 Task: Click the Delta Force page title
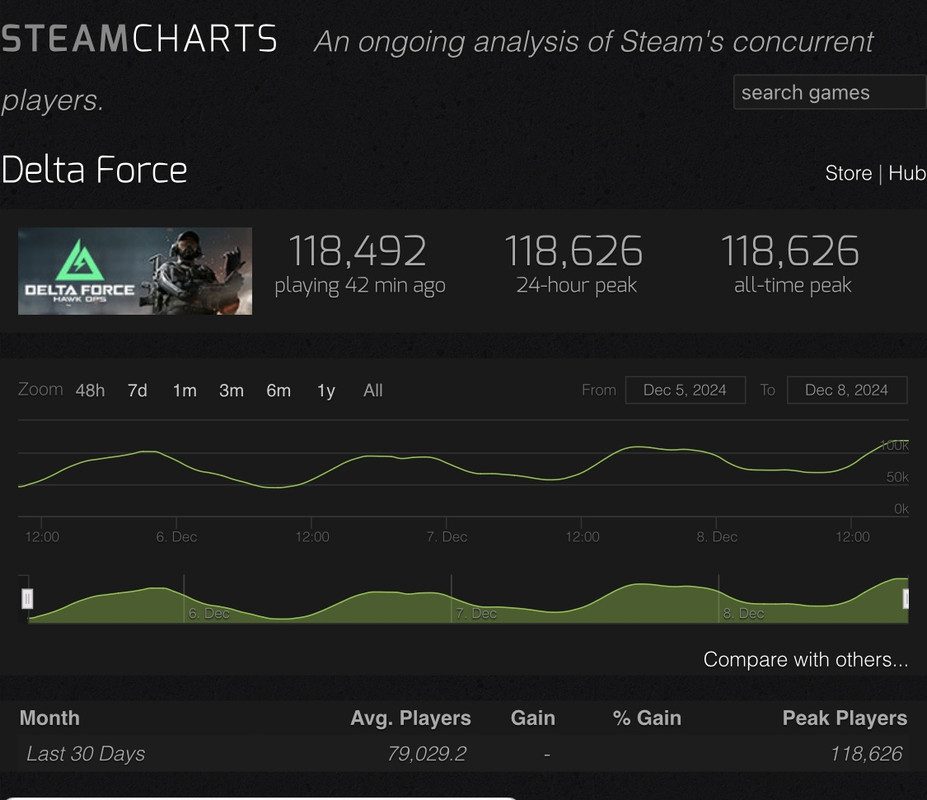(x=94, y=170)
